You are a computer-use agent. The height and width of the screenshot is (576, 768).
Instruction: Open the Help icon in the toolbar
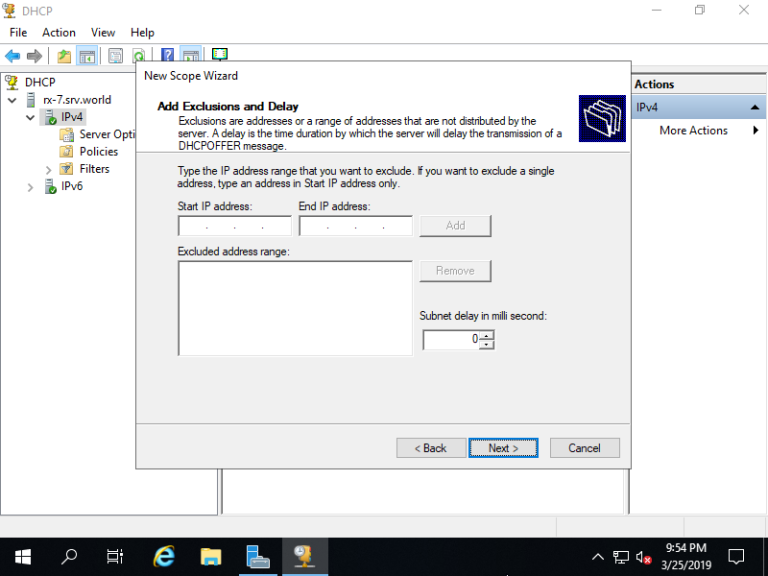167,56
